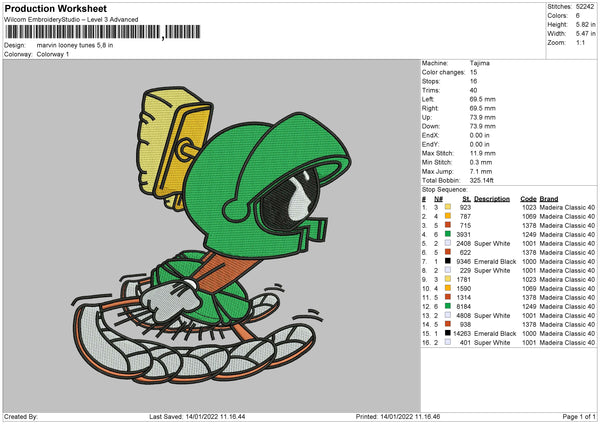This screenshot has width=600, height=424.
Task: Click the stitches count '52242'
Action: coord(585,7)
